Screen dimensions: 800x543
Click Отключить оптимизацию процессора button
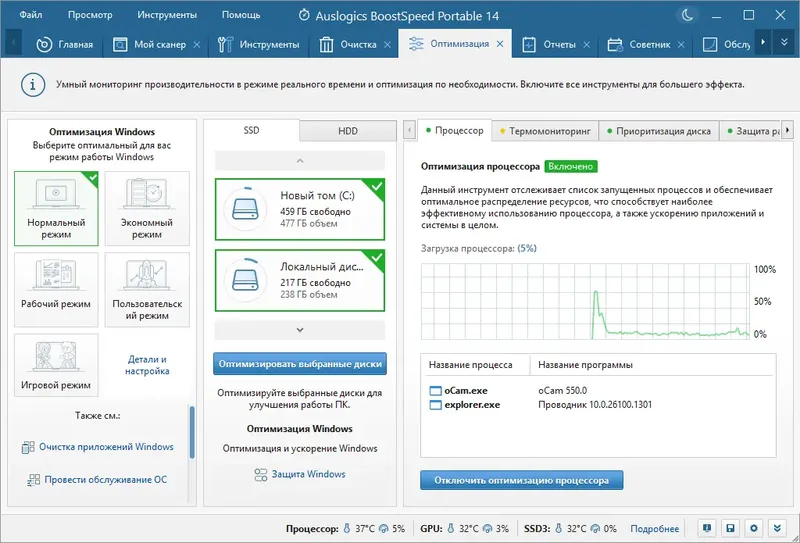(x=521, y=480)
